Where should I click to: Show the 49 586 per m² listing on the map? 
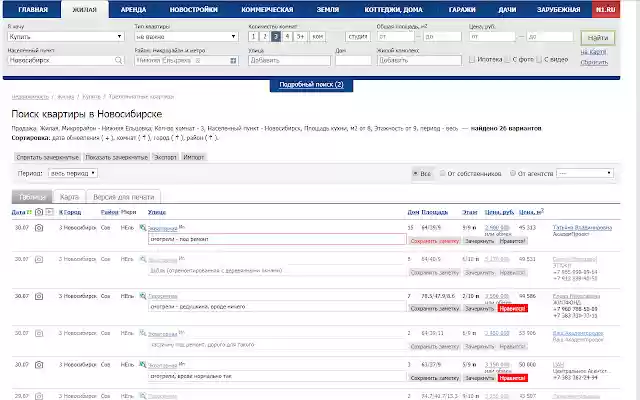click(x=142, y=296)
